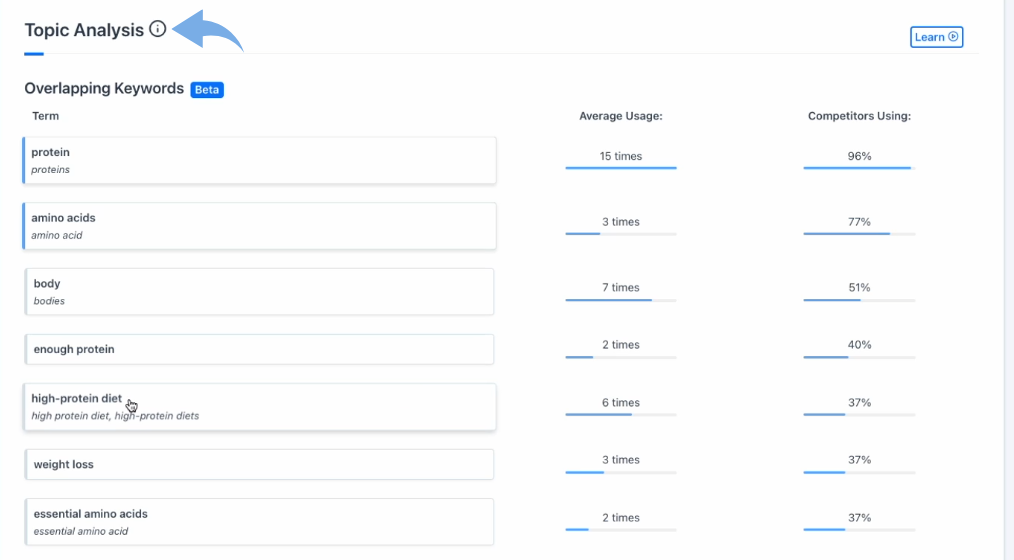Click the Average Usage column header
This screenshot has width=1014, height=560.
[x=620, y=116]
